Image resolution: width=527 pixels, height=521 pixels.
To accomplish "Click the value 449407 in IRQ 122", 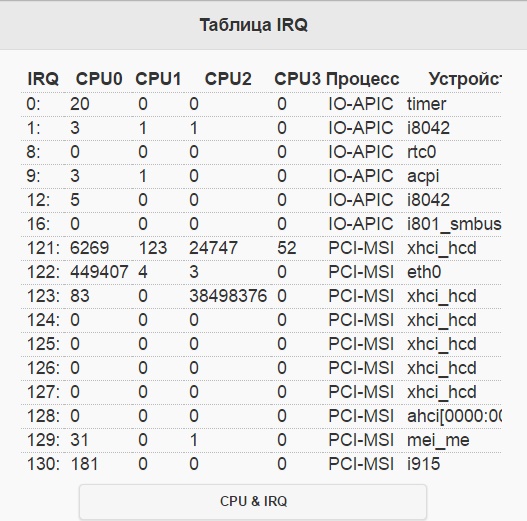I will coord(99,272).
